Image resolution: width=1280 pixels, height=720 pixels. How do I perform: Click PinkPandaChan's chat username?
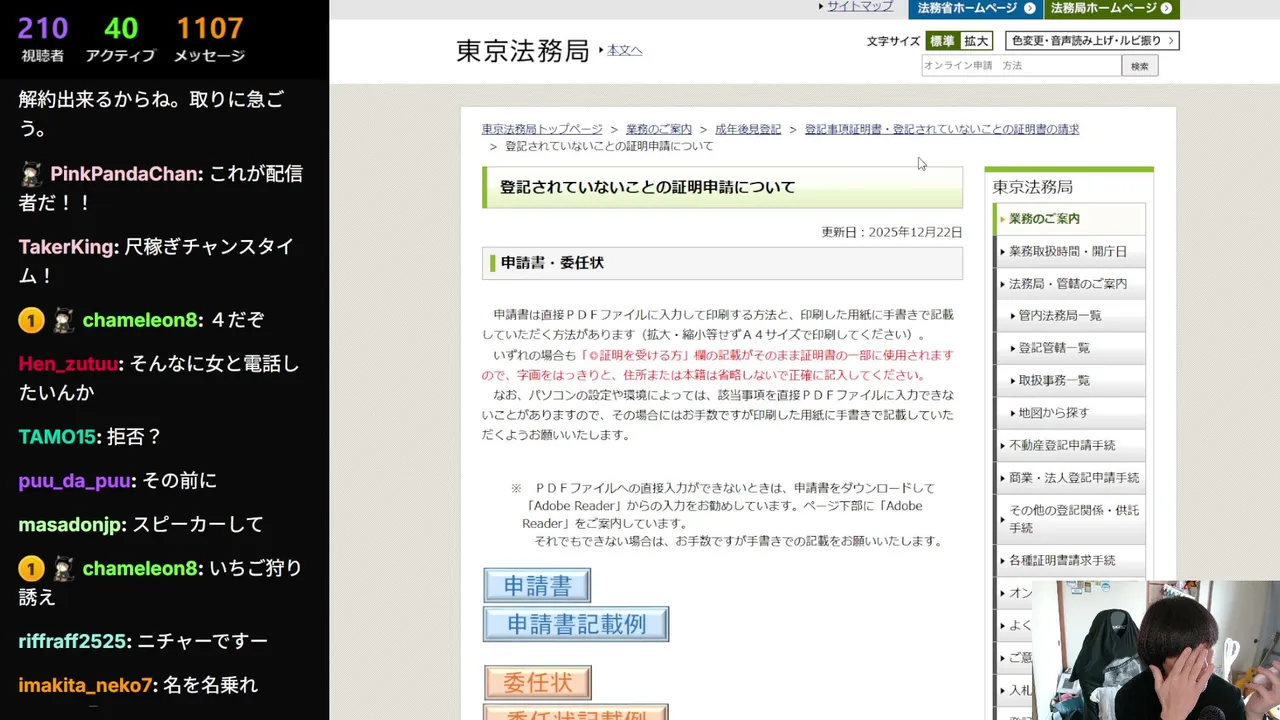click(125, 174)
